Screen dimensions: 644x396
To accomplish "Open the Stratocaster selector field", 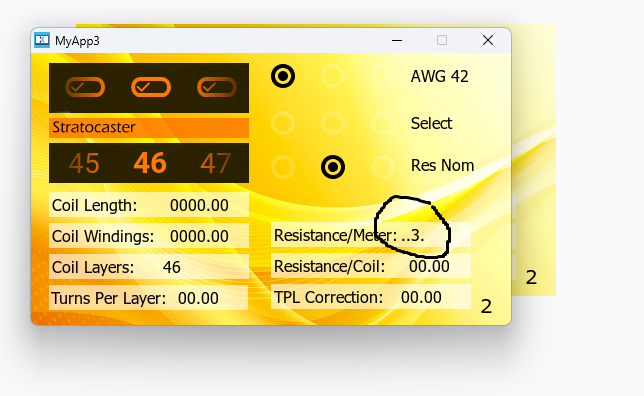I will pyautogui.click(x=149, y=128).
